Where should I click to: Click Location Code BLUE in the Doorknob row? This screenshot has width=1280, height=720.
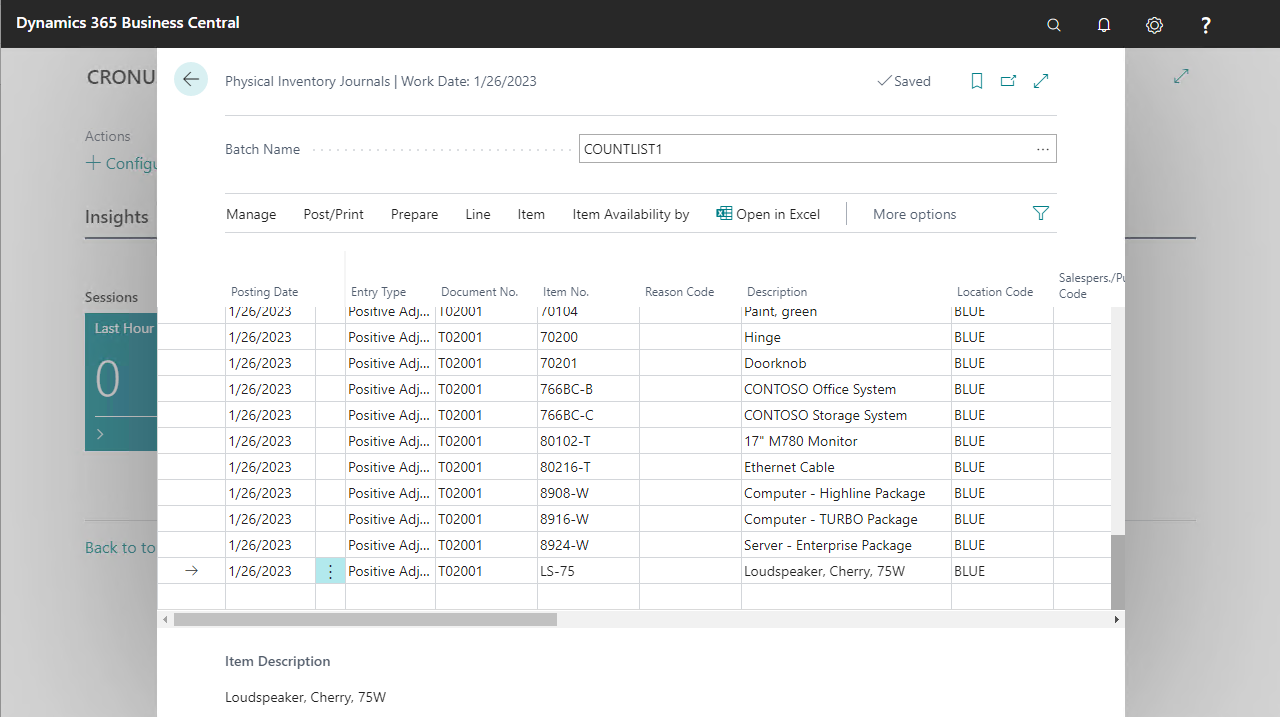[1002, 363]
